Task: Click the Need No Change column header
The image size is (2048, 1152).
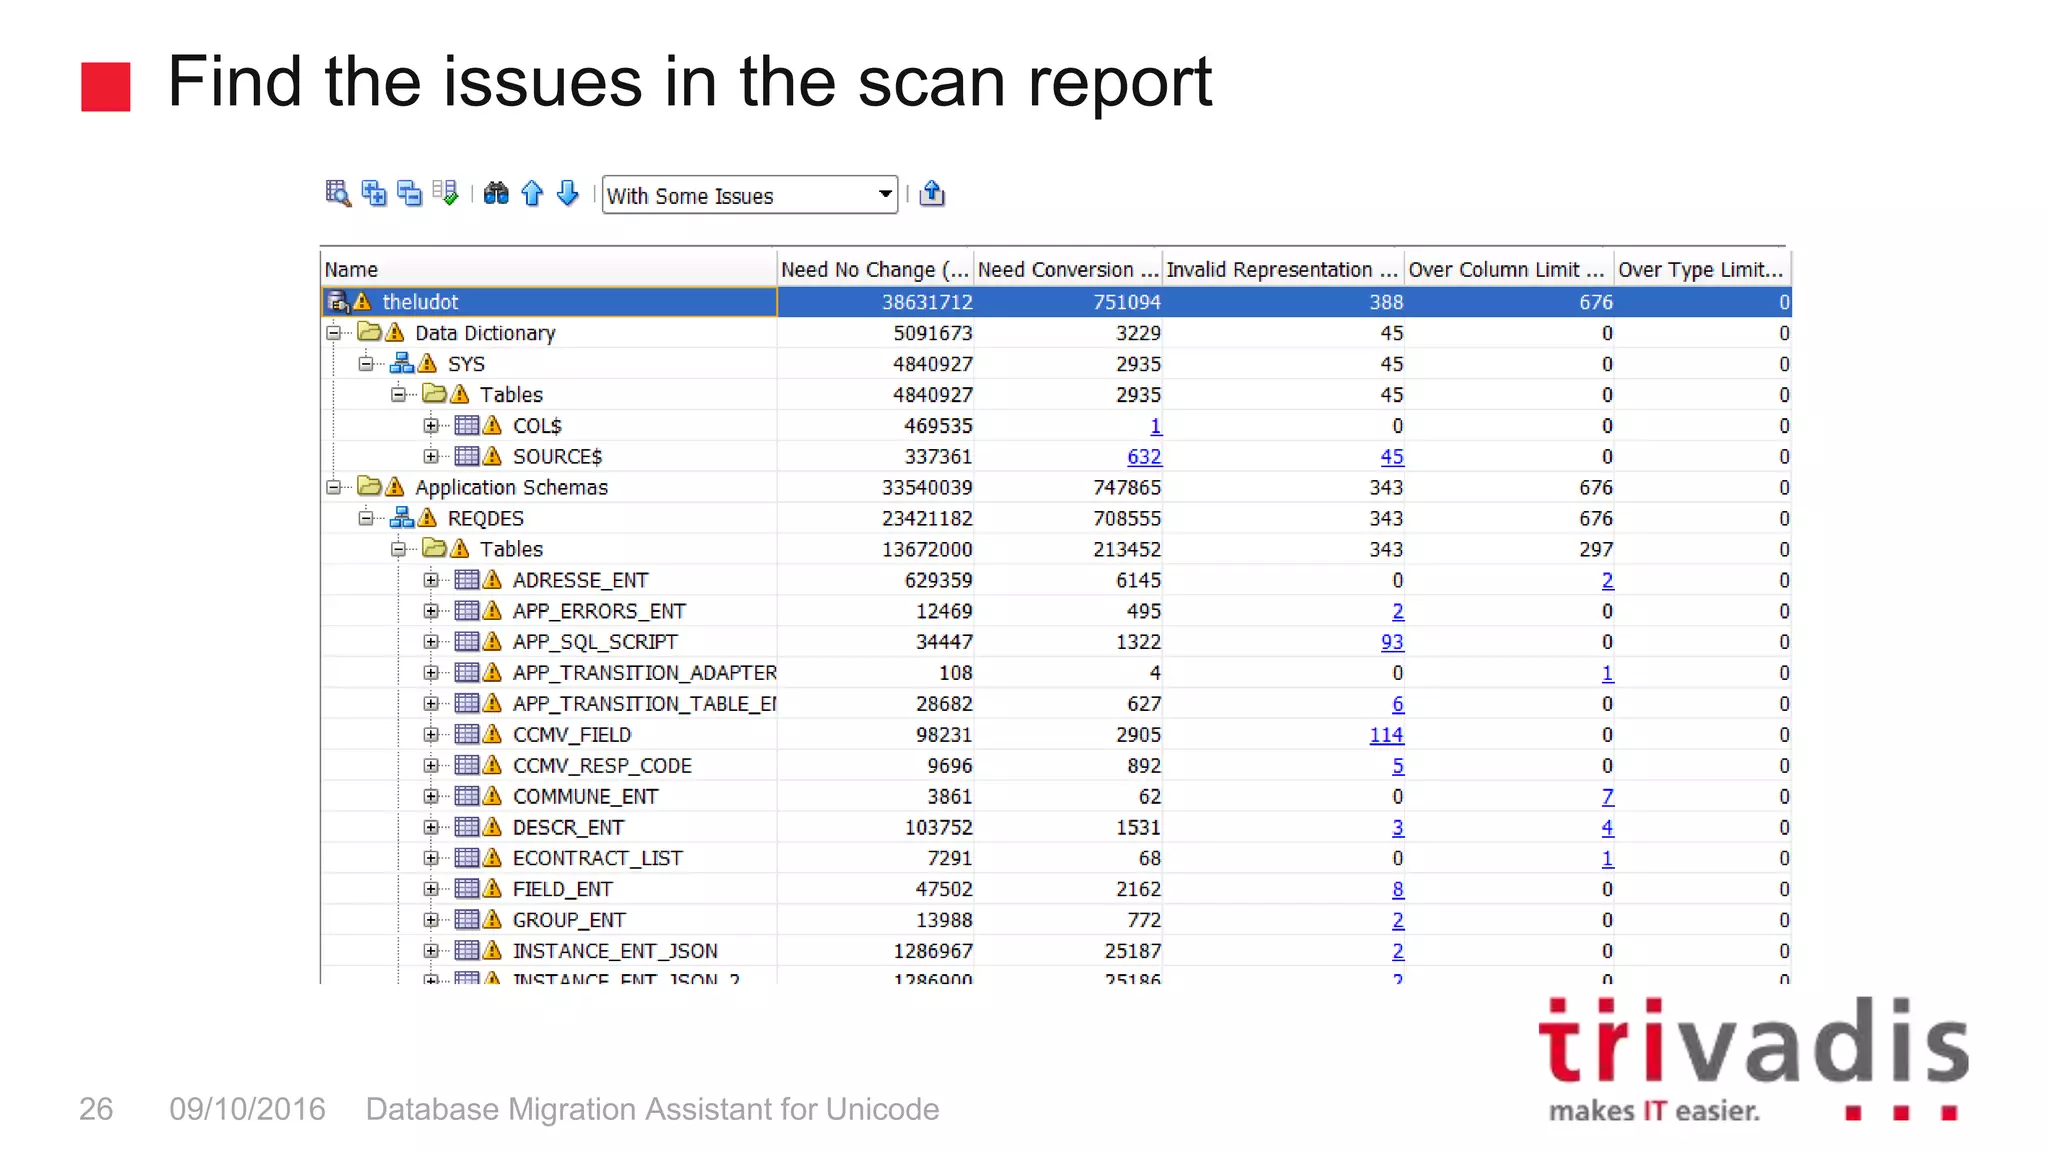Action: [x=875, y=269]
